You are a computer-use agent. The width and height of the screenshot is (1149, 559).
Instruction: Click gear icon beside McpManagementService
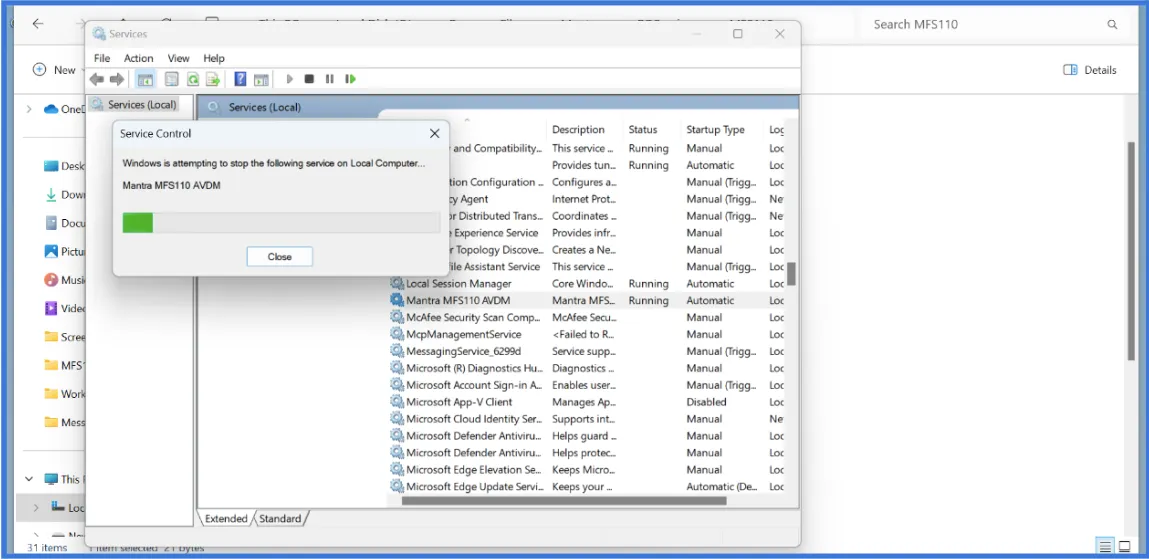point(397,334)
